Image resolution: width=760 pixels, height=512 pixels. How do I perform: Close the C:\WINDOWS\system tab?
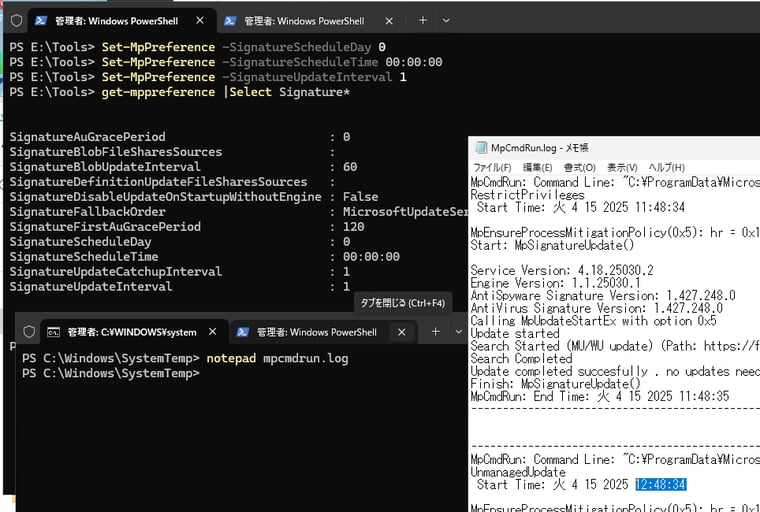[x=212, y=332]
